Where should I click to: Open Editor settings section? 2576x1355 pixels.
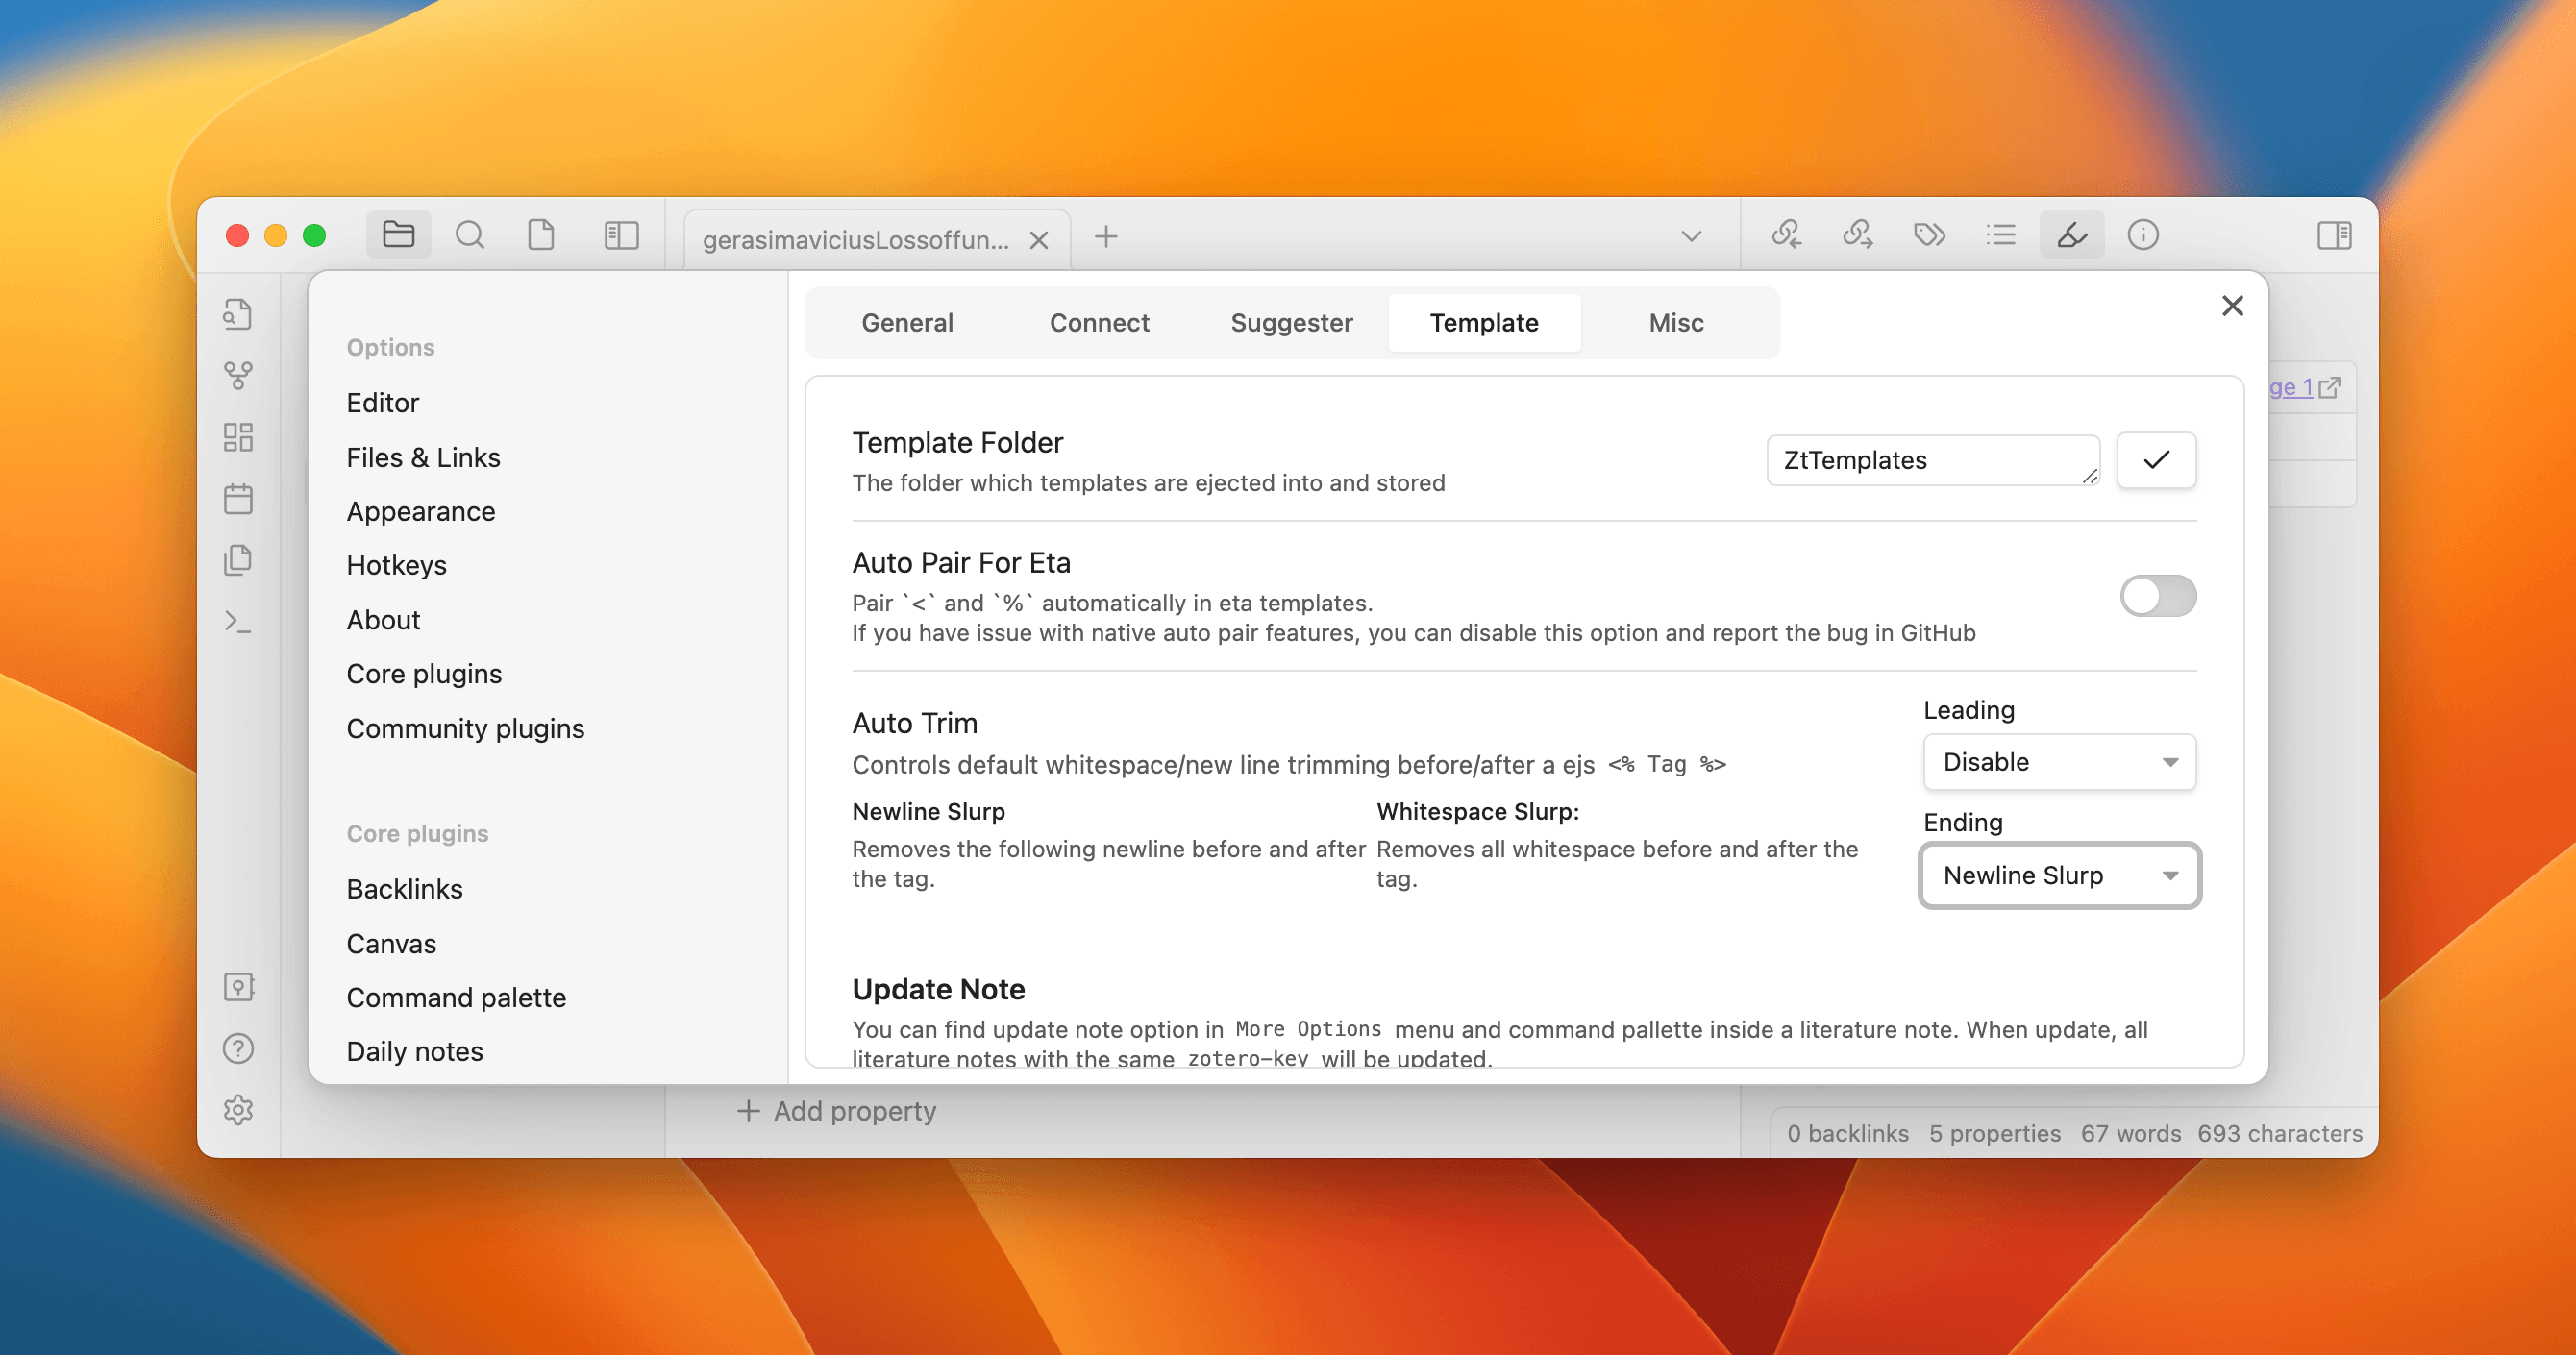[382, 403]
